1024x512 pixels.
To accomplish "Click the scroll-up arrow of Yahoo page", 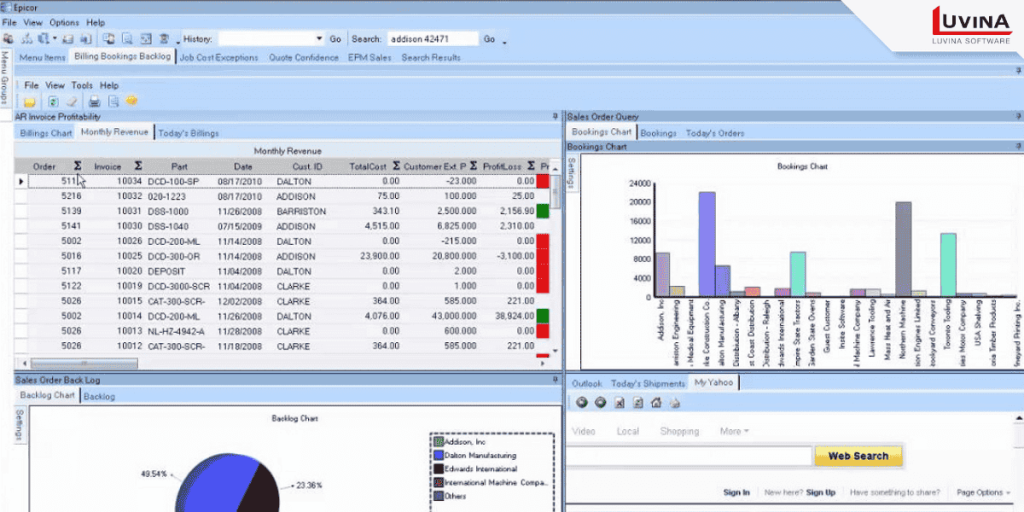I will coord(1019,418).
